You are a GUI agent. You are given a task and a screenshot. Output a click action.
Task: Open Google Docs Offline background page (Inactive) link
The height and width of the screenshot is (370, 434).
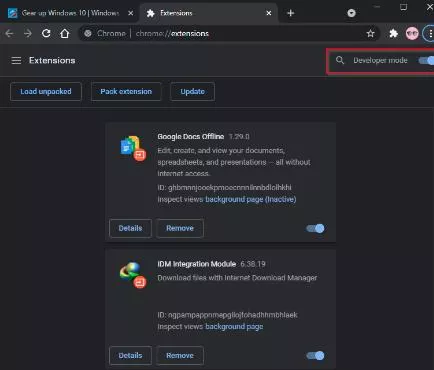tap(251, 199)
